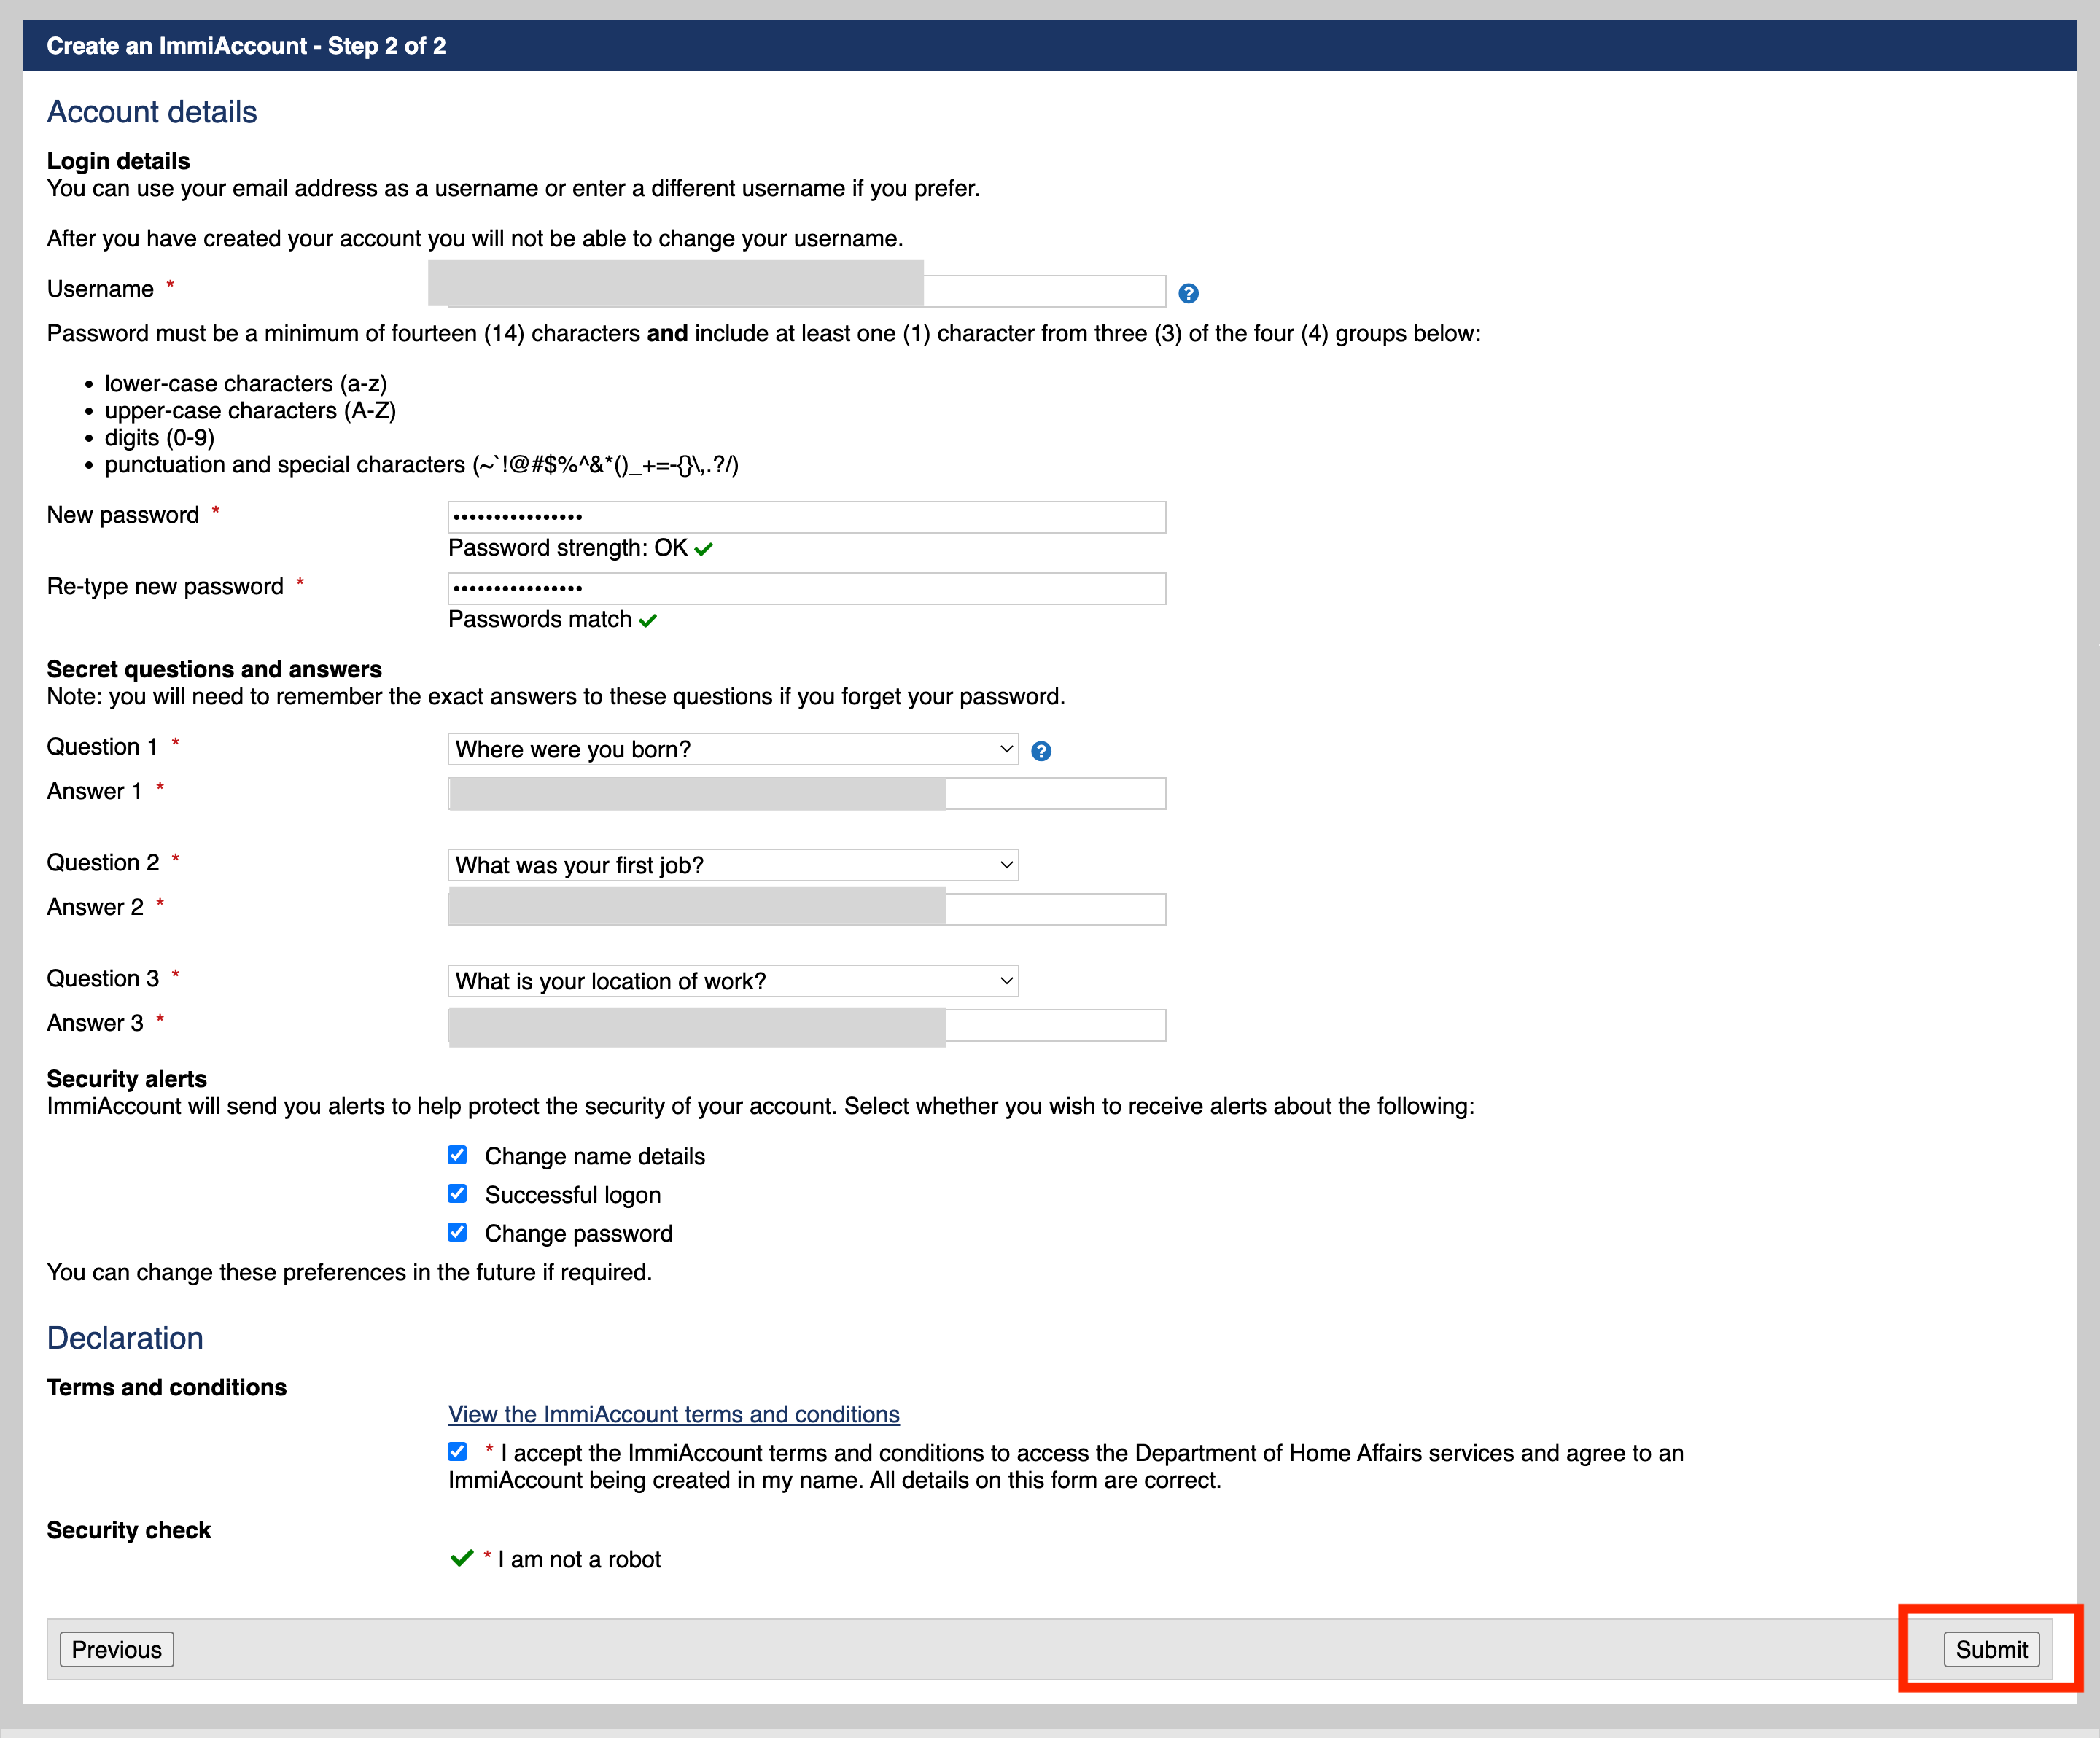Viewport: 2100px width, 1738px height.
Task: Untick the accept terms and conditions checkbox
Action: (x=457, y=1451)
